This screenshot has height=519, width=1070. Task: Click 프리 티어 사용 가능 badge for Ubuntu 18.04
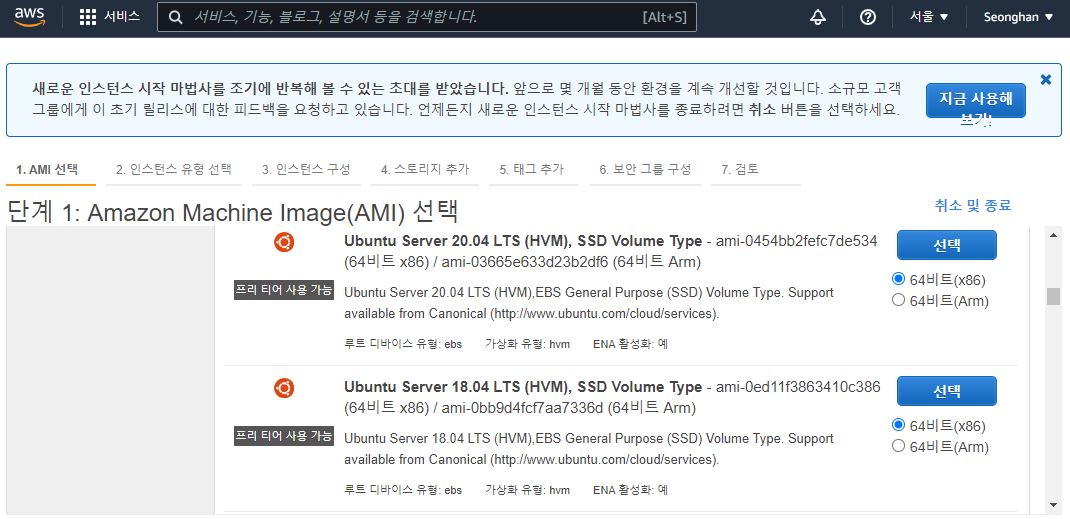284,436
